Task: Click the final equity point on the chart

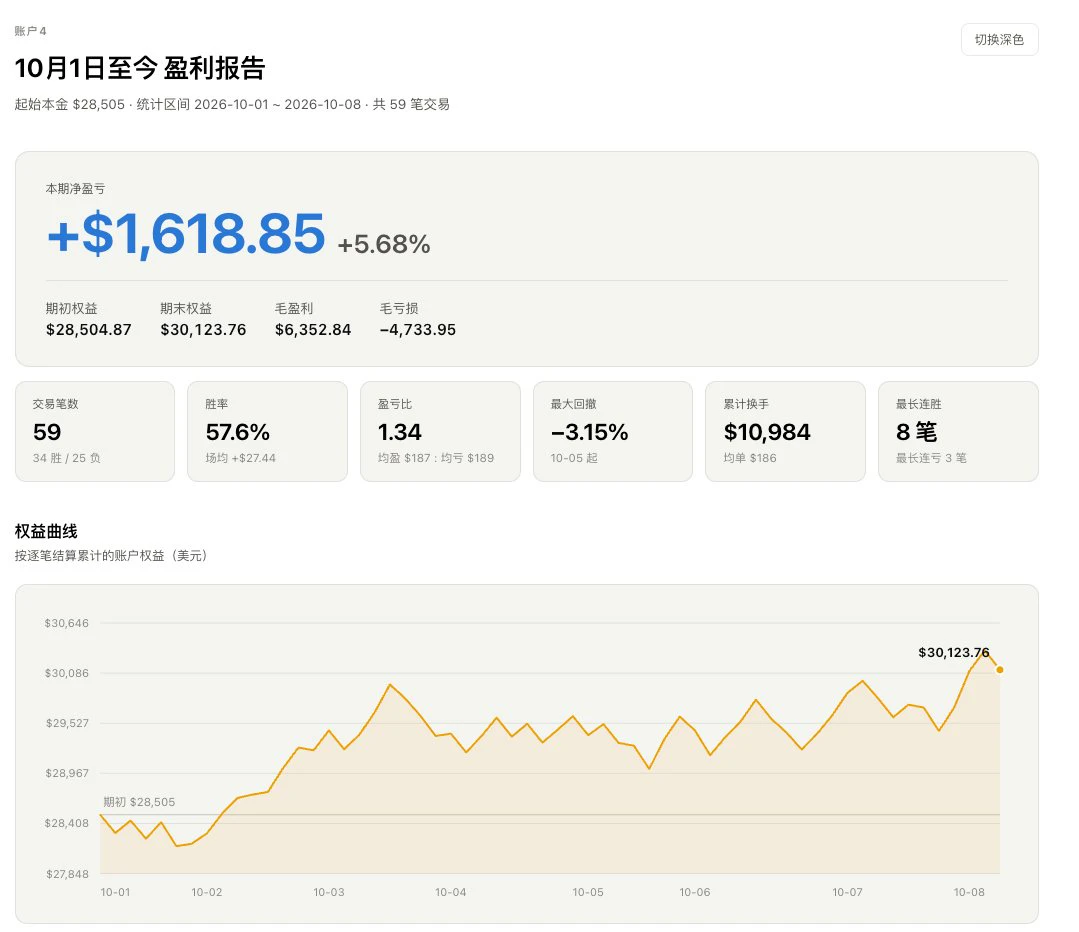Action: click(x=1000, y=670)
